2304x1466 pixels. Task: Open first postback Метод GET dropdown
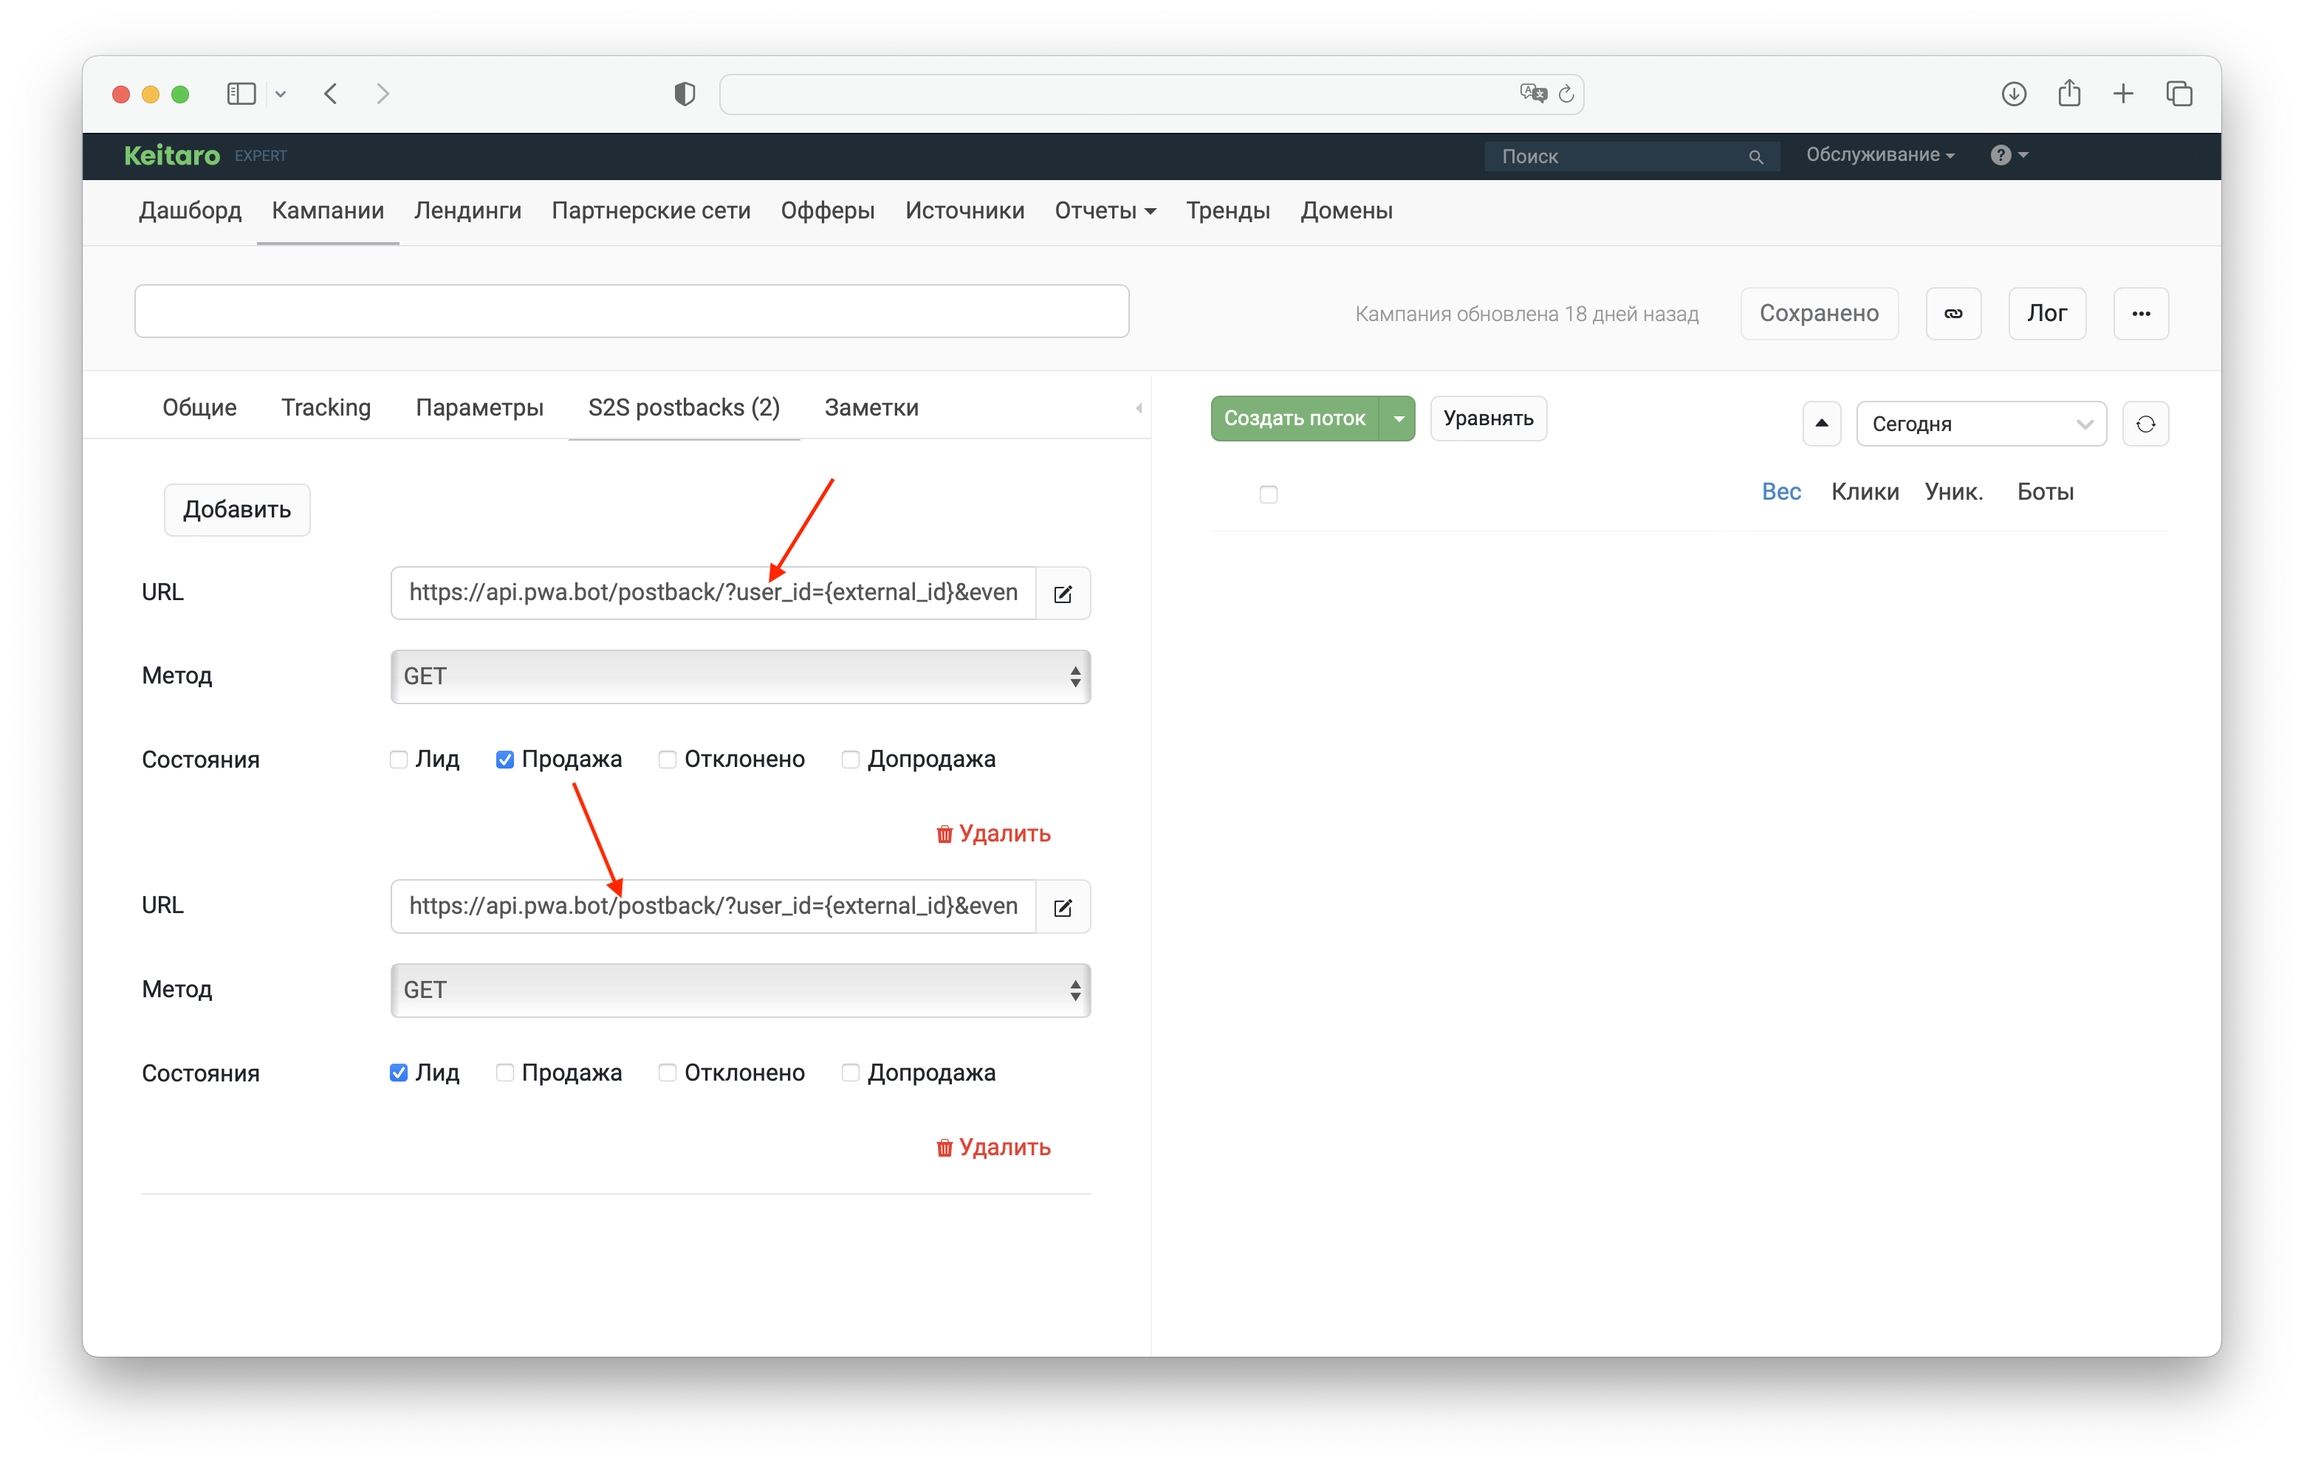(x=740, y=677)
